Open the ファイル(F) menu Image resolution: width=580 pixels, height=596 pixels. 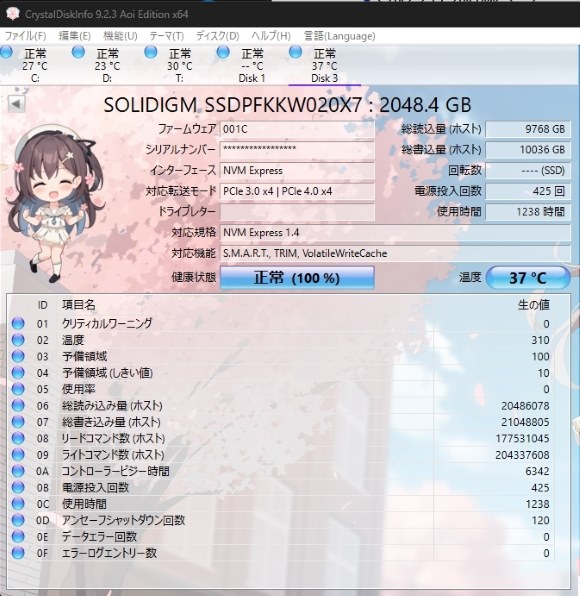25,36
